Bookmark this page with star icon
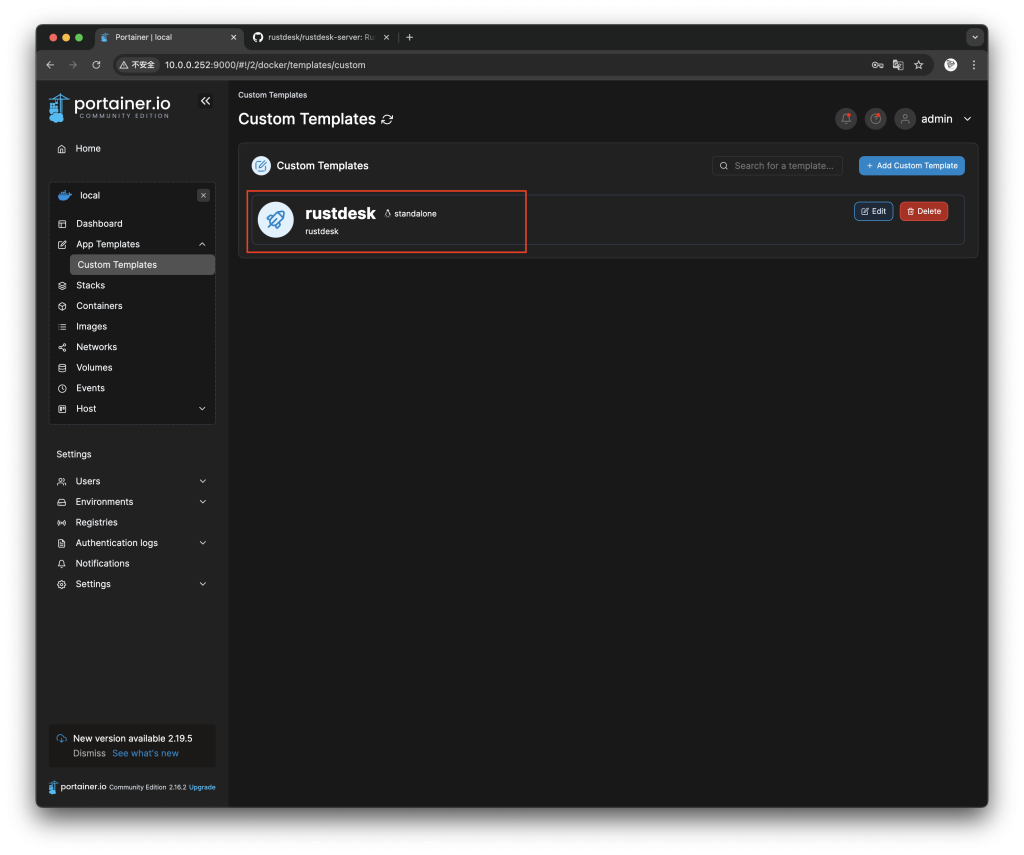 918,65
